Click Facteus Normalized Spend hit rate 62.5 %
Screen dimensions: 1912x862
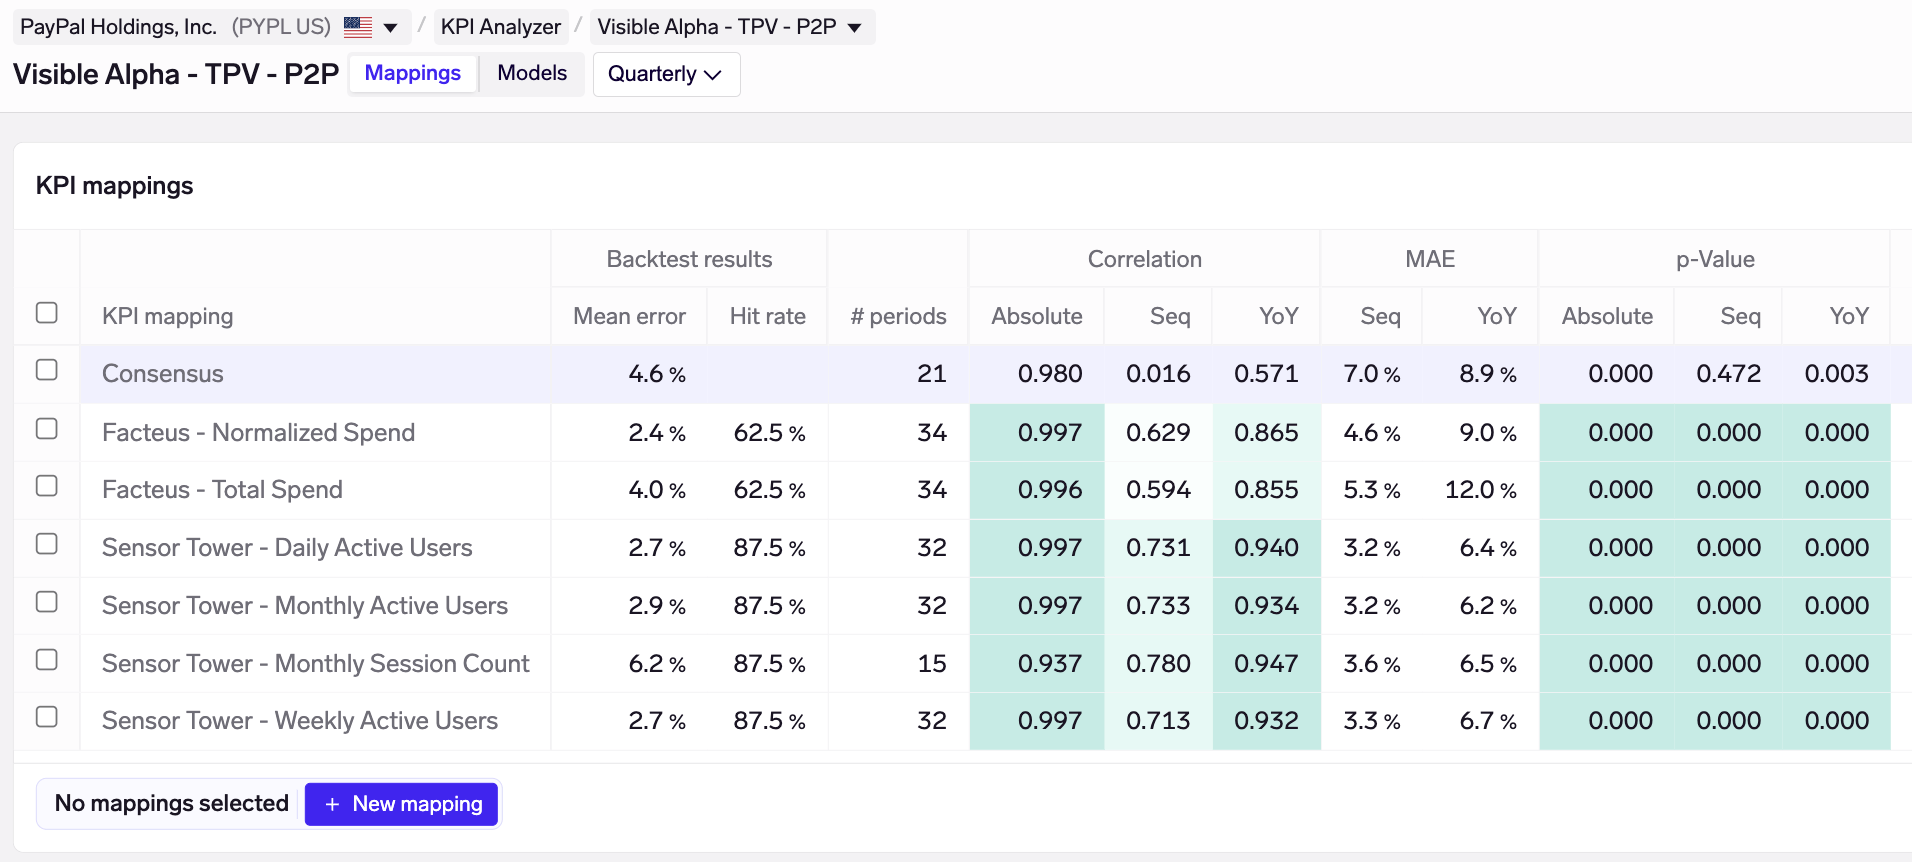[769, 433]
